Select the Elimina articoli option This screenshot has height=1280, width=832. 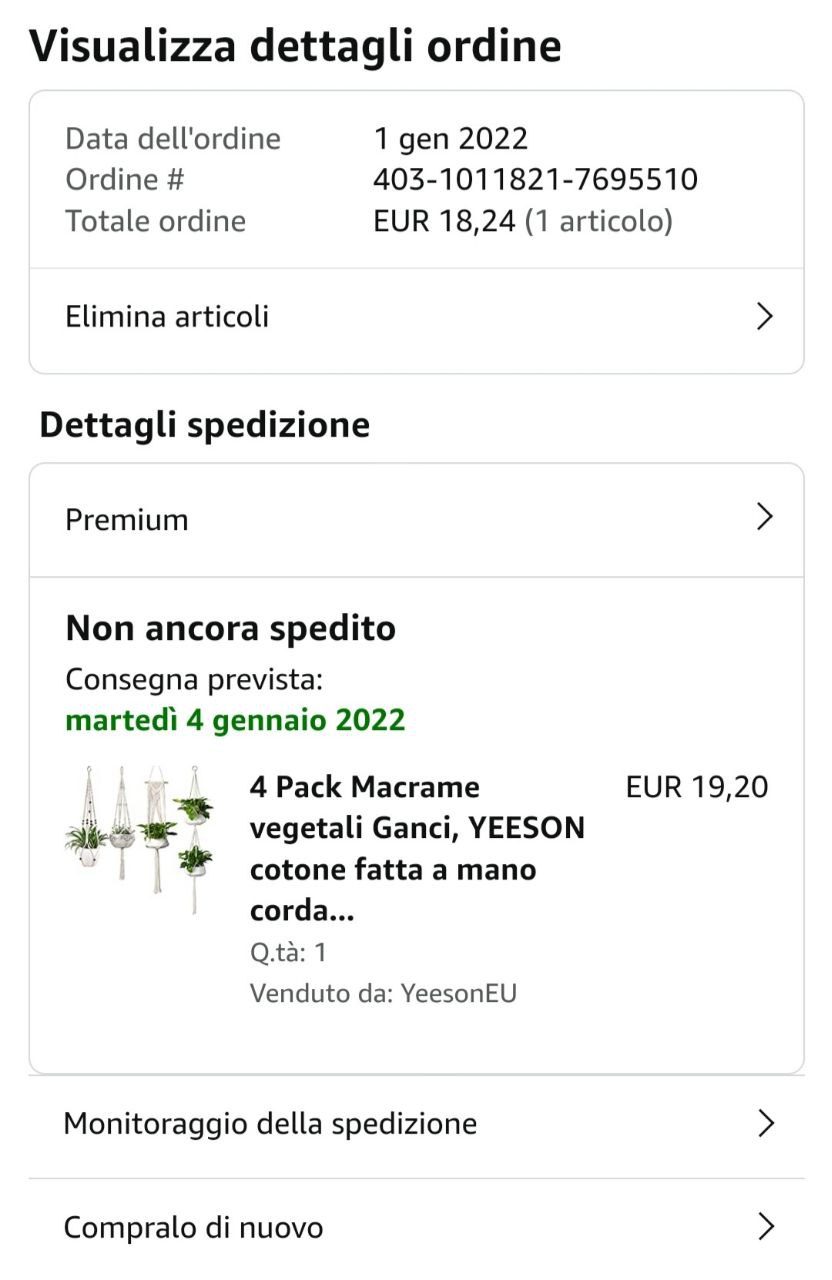(x=167, y=317)
